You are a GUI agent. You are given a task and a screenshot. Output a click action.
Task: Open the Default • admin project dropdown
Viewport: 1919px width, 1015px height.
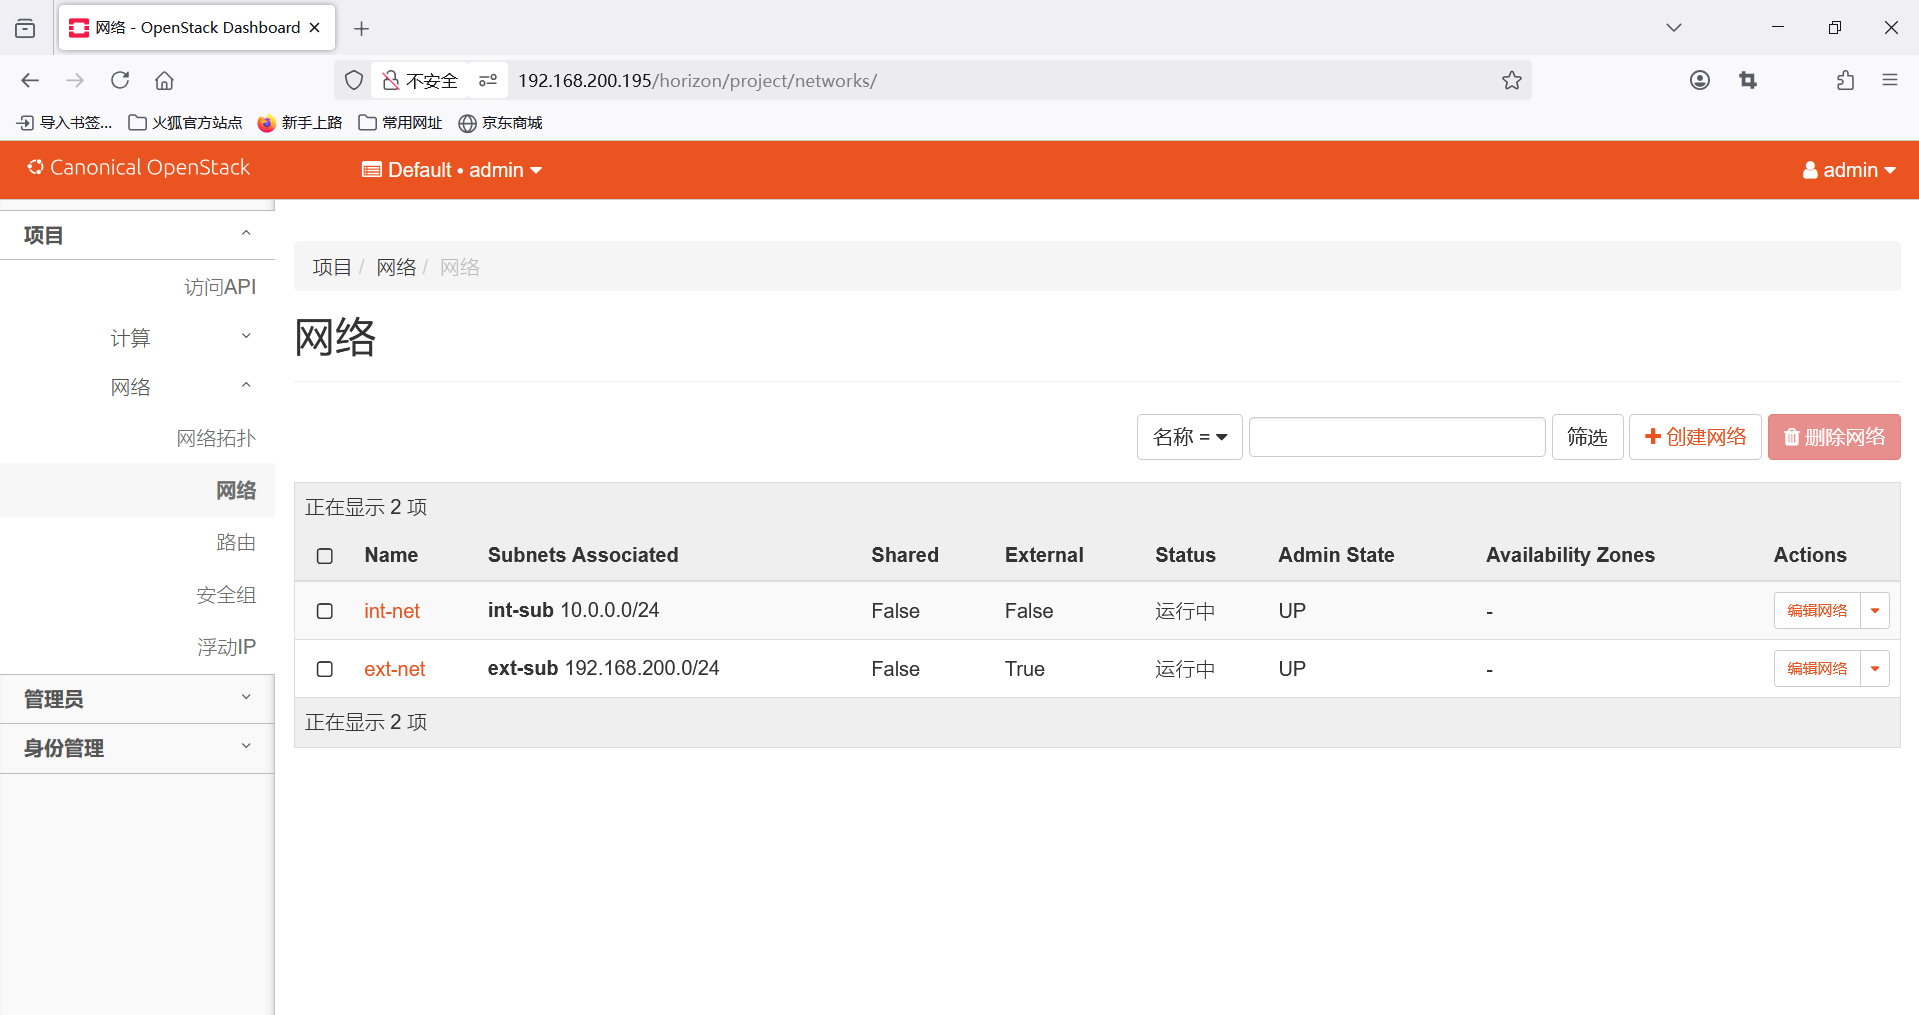(x=452, y=170)
